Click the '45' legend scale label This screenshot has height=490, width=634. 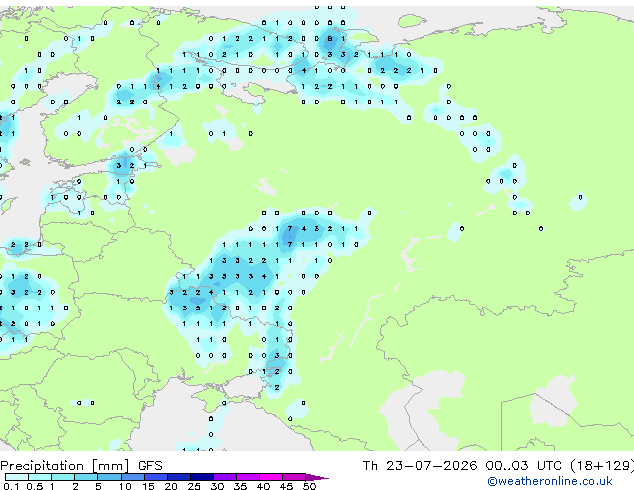pyautogui.click(x=286, y=486)
